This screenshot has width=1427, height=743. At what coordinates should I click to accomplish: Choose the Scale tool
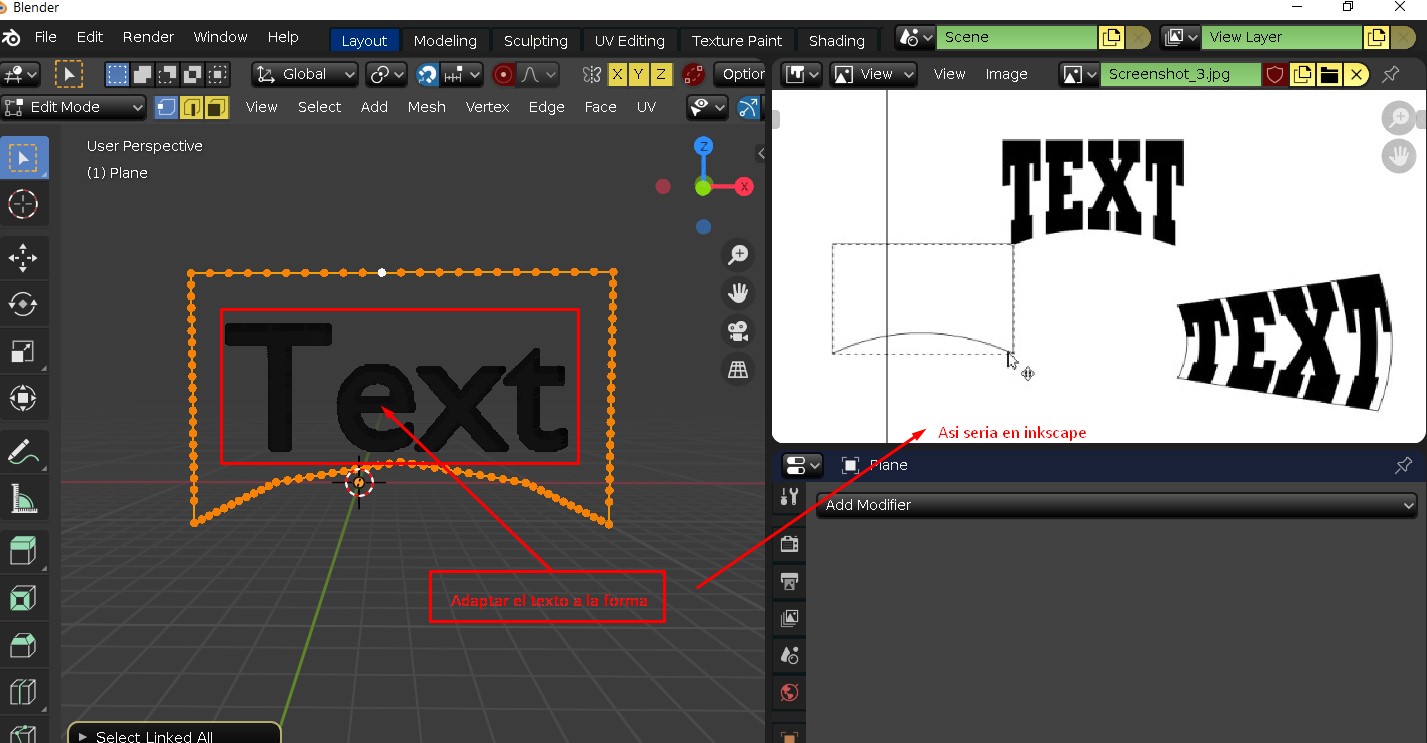[x=23, y=351]
